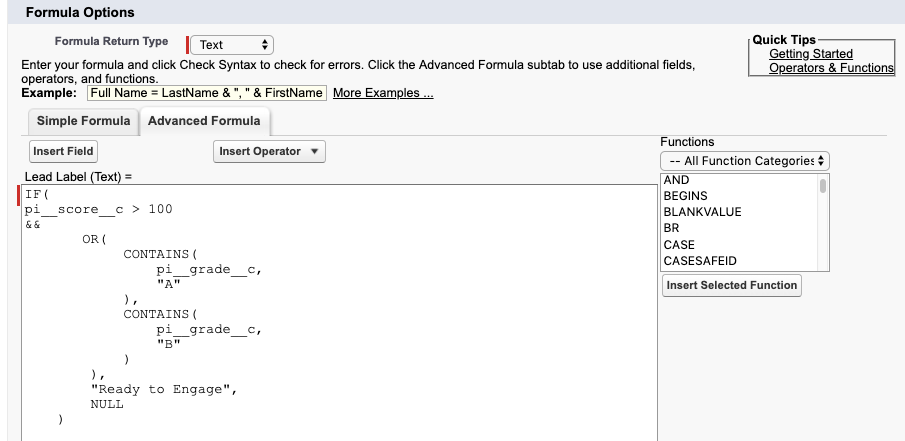Click the Text return type stepper arrows
905x441 pixels.
click(x=265, y=44)
